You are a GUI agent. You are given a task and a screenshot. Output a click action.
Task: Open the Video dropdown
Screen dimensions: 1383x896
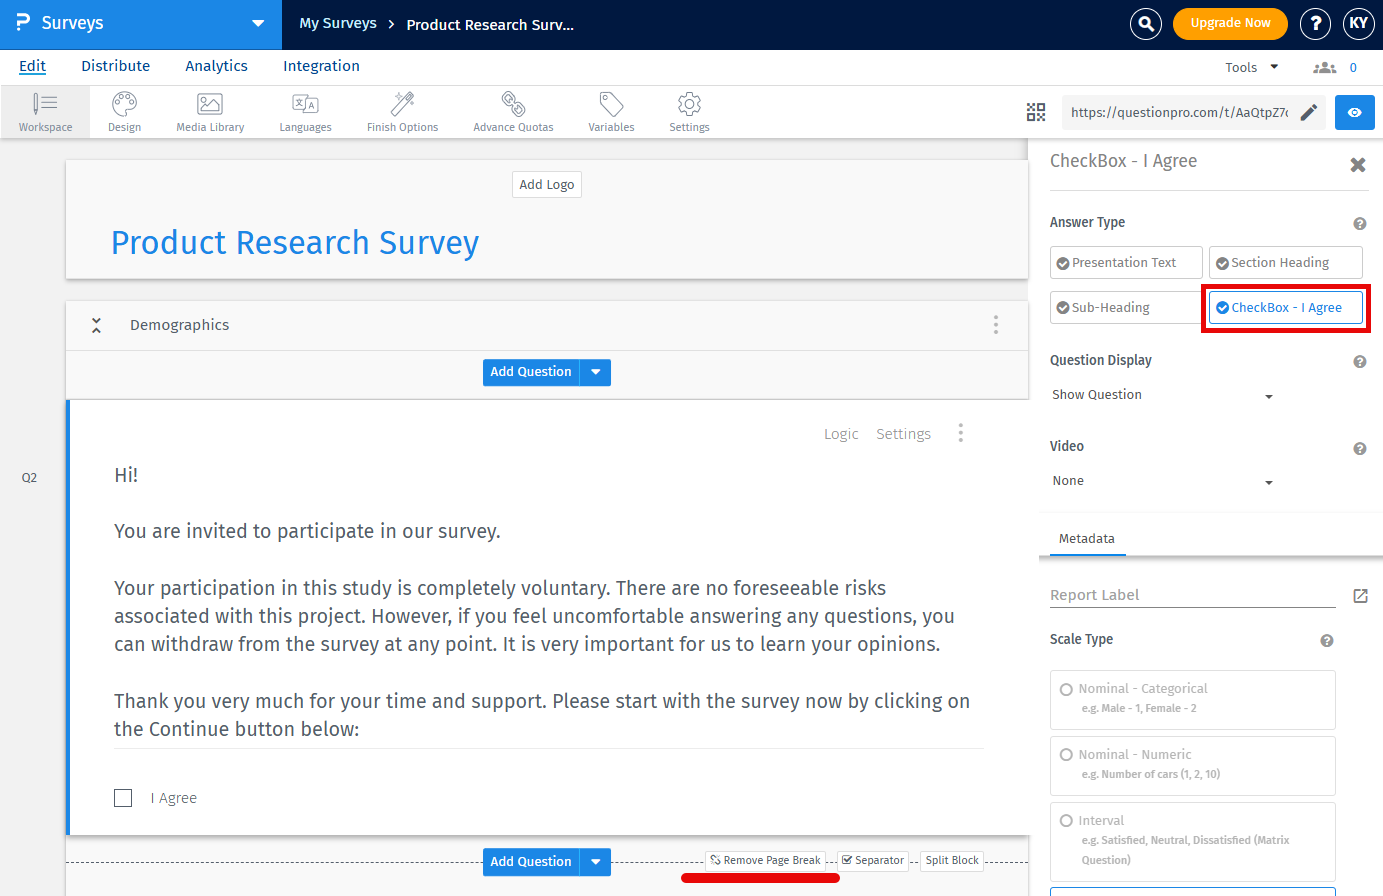[x=1163, y=481]
